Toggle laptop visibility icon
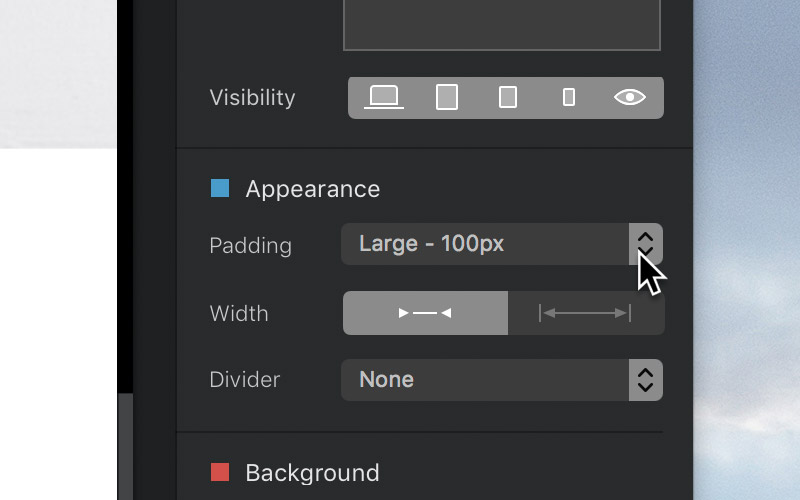The height and width of the screenshot is (500, 800). tap(384, 97)
